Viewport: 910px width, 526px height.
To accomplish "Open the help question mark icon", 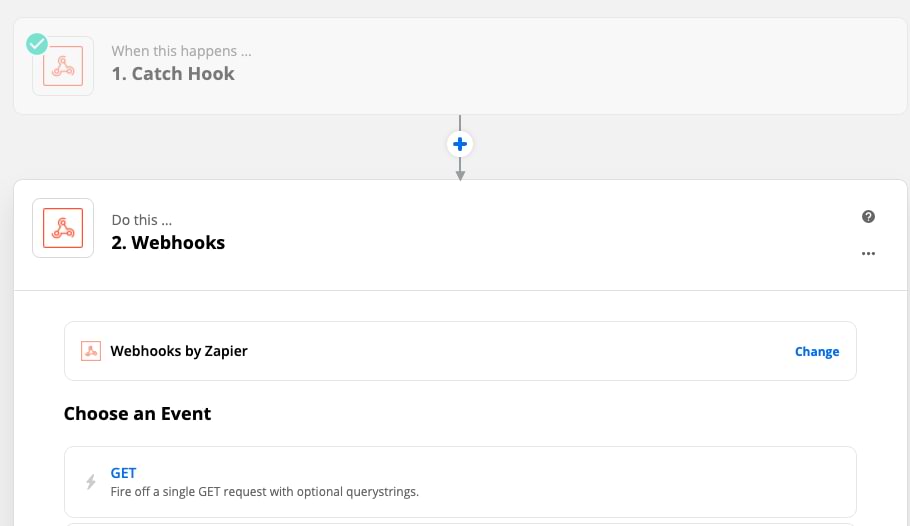I will (868, 217).
